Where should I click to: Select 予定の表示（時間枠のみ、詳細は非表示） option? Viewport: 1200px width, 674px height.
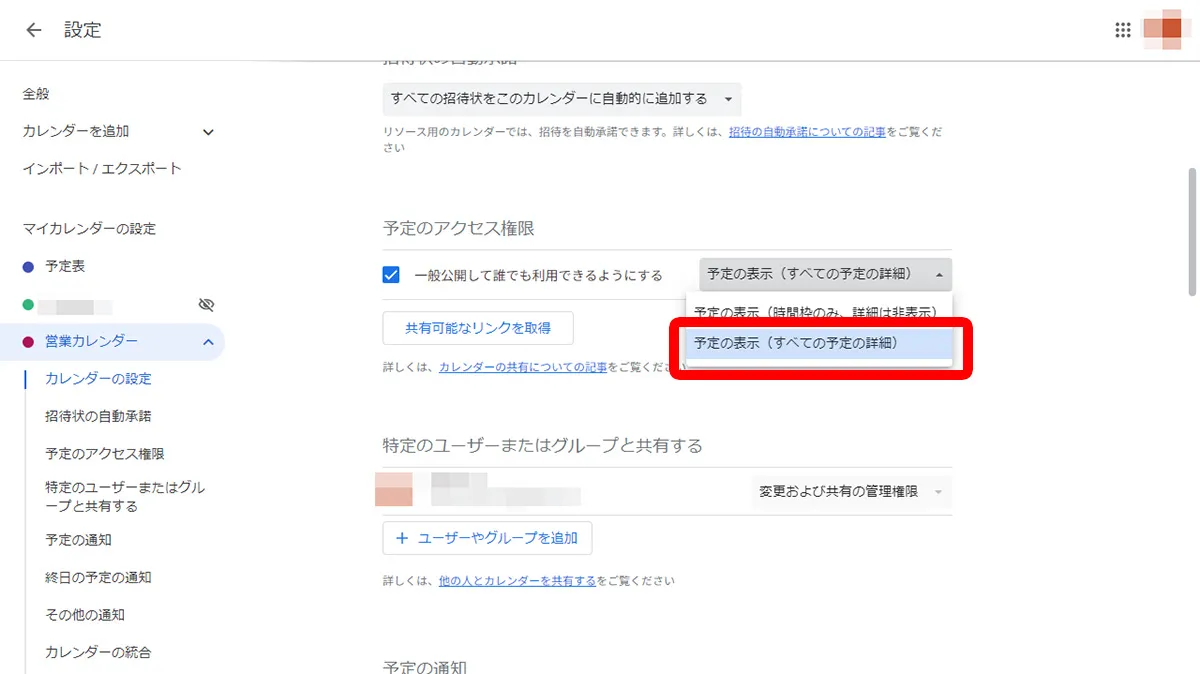tap(818, 311)
